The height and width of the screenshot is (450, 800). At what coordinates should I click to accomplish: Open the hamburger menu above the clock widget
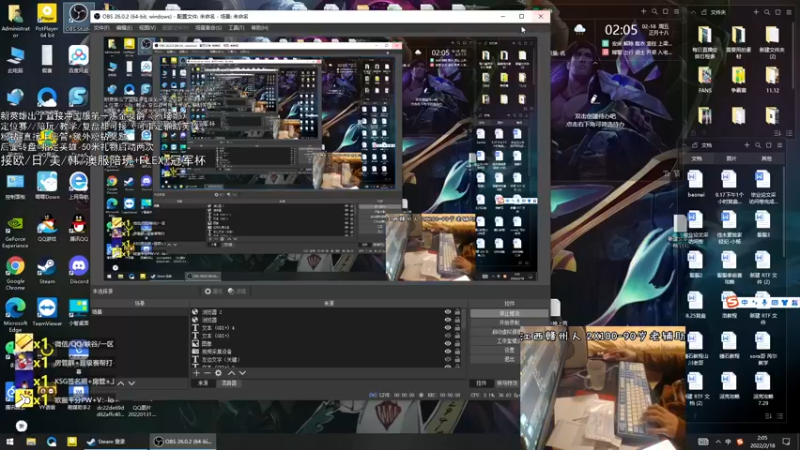[677, 11]
